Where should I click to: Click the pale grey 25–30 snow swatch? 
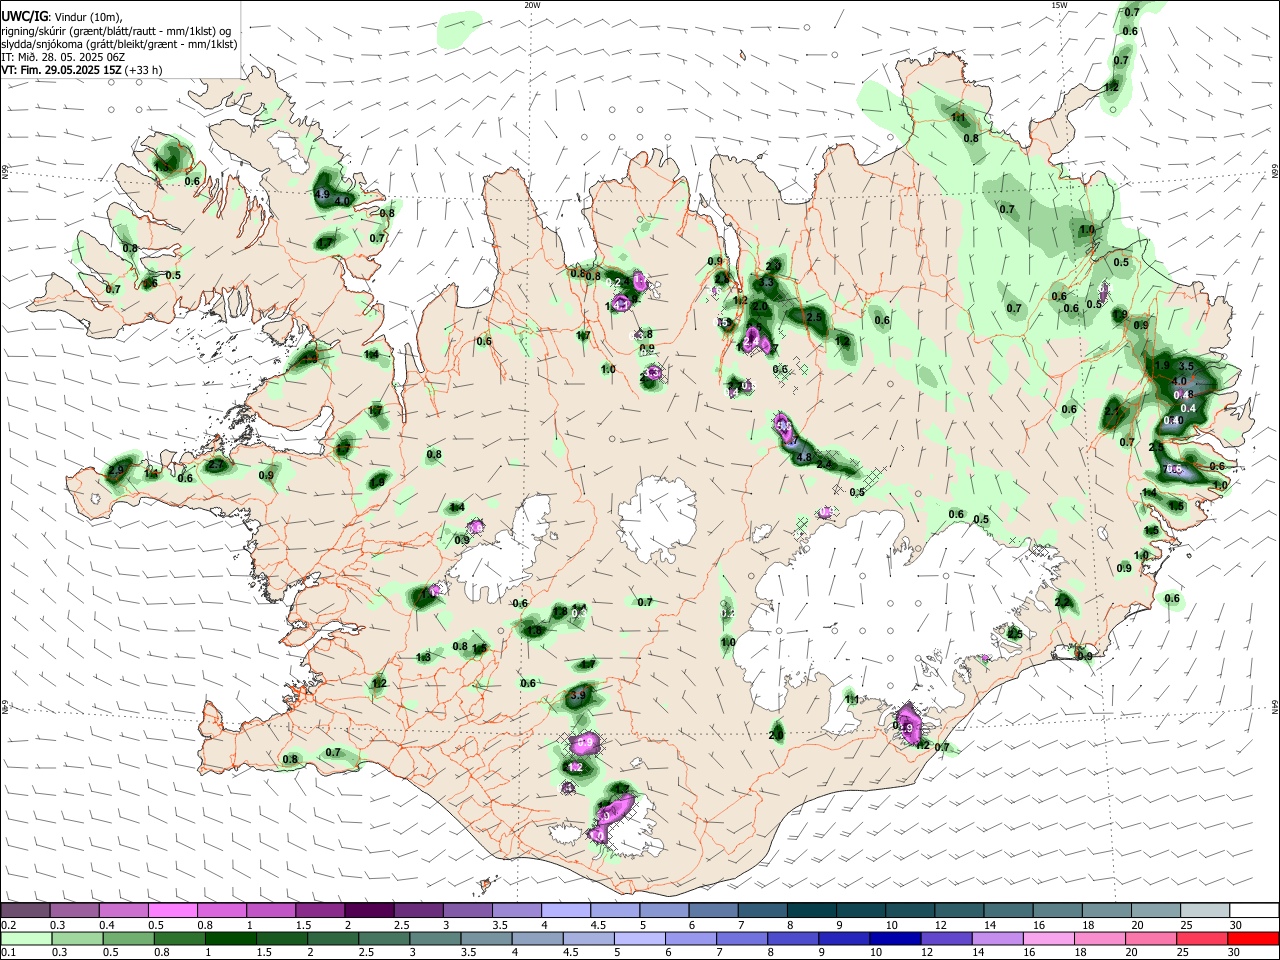pos(1206,911)
